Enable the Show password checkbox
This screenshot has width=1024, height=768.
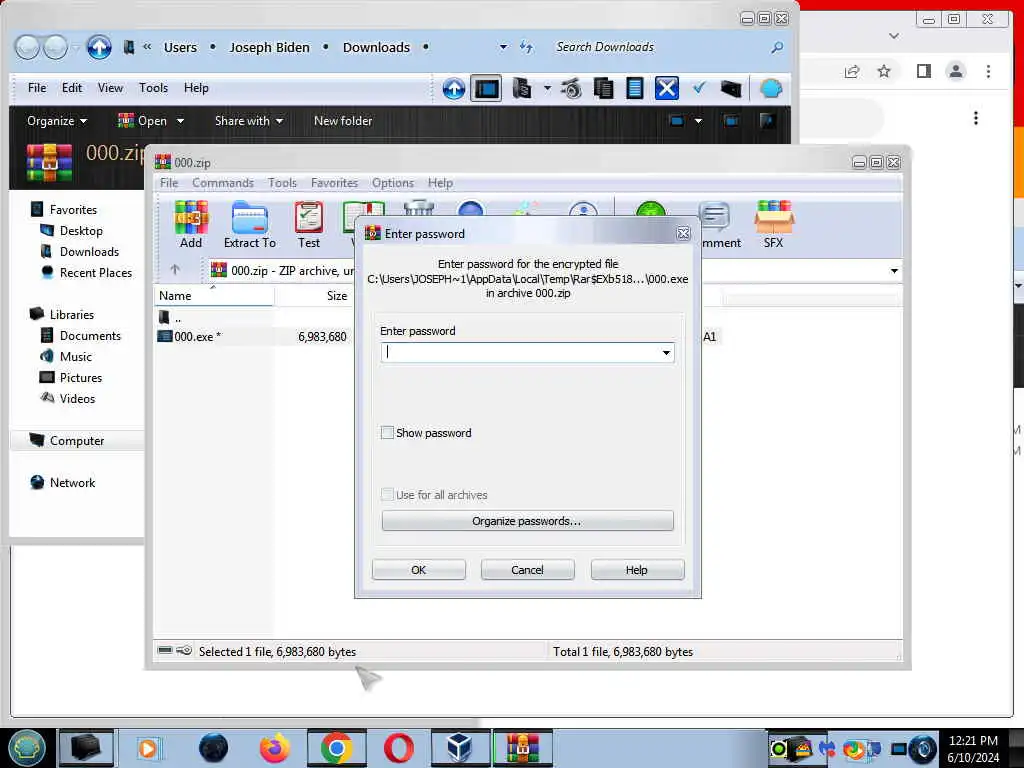tap(387, 432)
